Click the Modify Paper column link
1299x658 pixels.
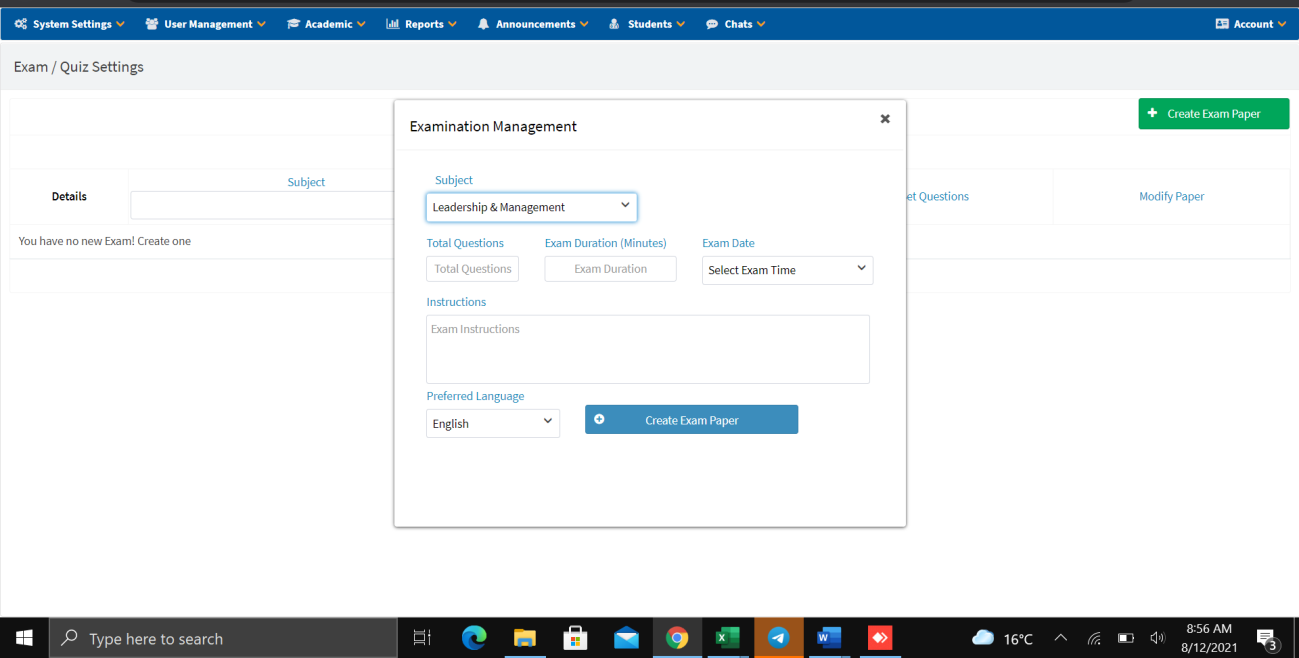tap(1171, 197)
